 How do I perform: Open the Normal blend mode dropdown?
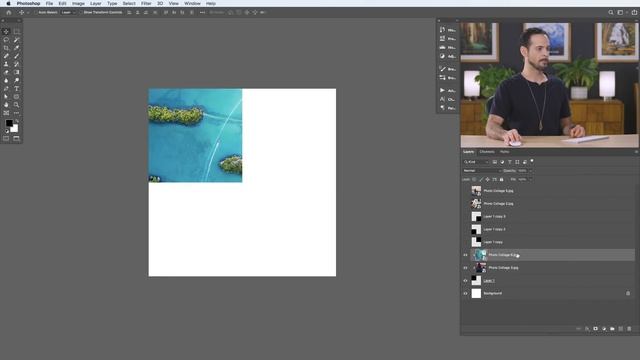coord(482,171)
